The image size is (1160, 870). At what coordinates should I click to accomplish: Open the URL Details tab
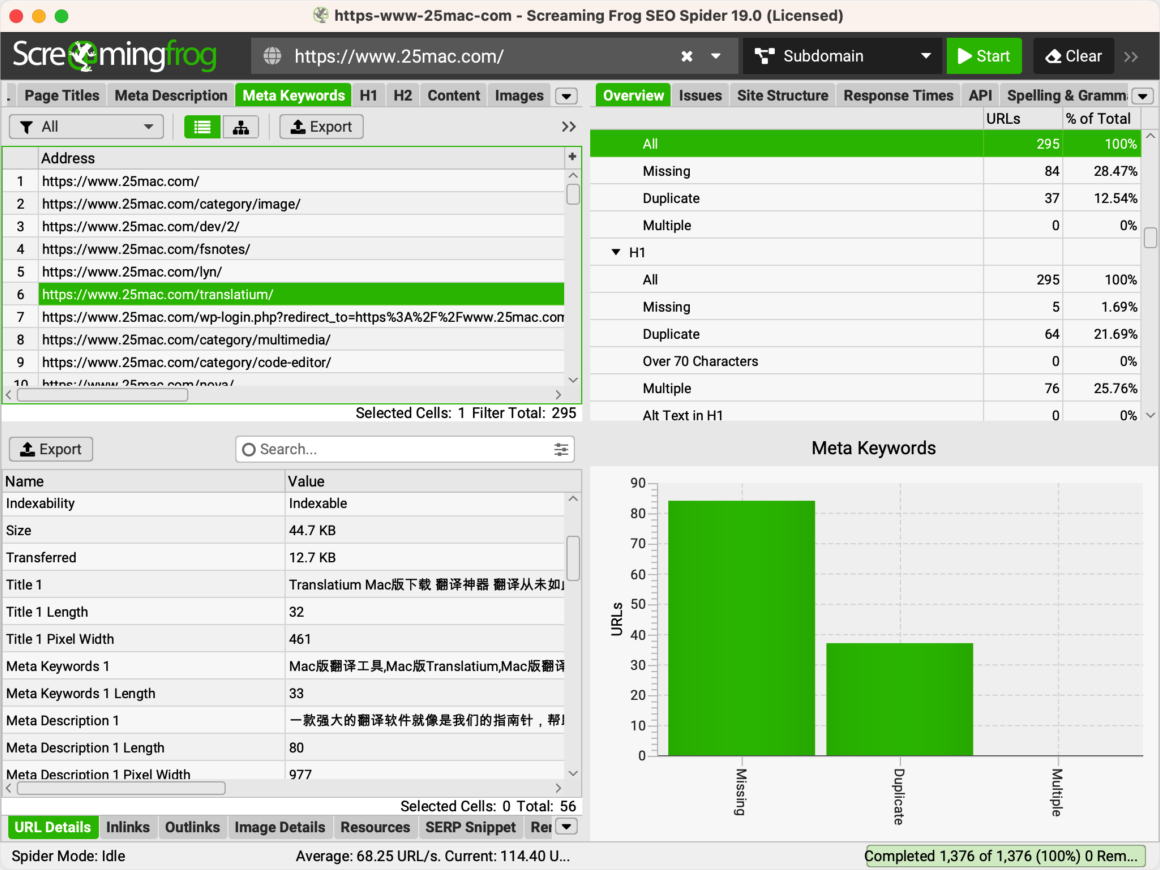53,827
